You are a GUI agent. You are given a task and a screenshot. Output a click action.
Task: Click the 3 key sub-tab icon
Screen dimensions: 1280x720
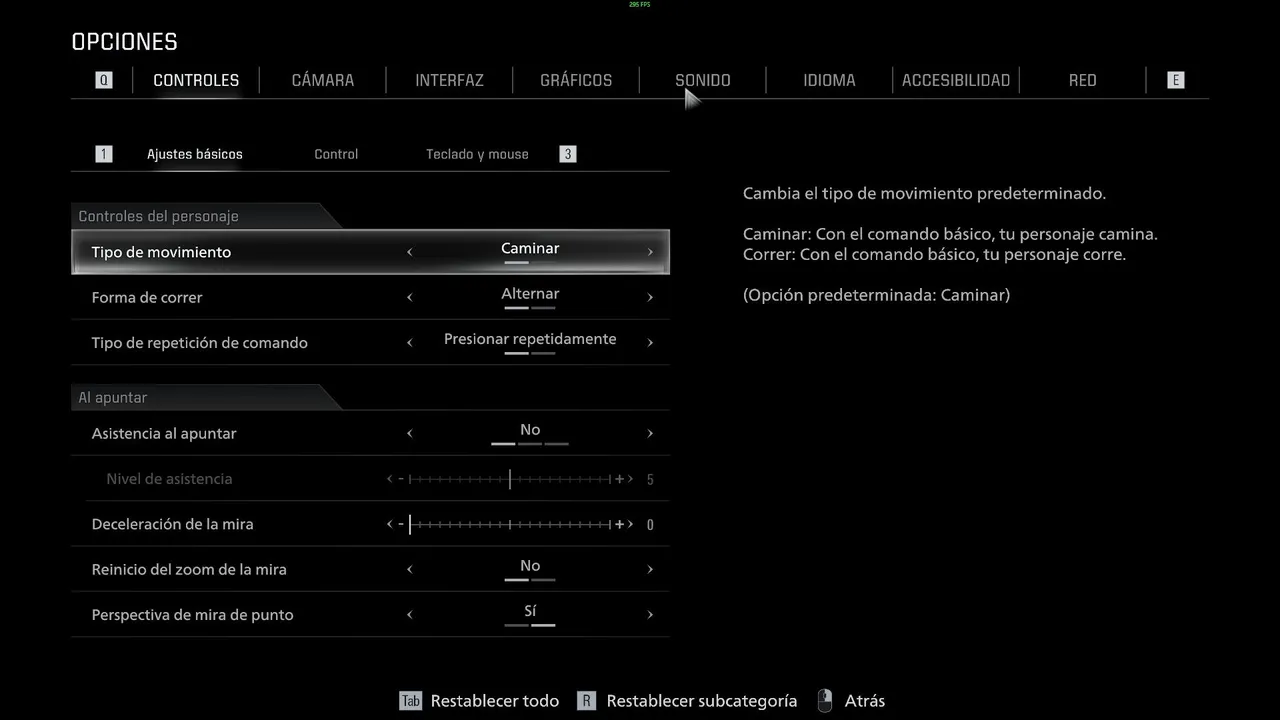click(568, 154)
